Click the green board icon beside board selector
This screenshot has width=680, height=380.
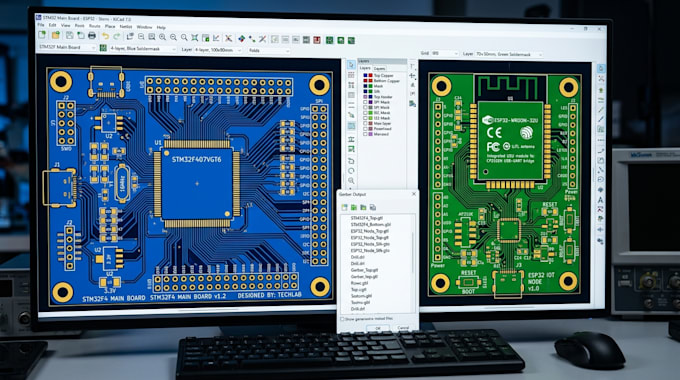coord(103,48)
